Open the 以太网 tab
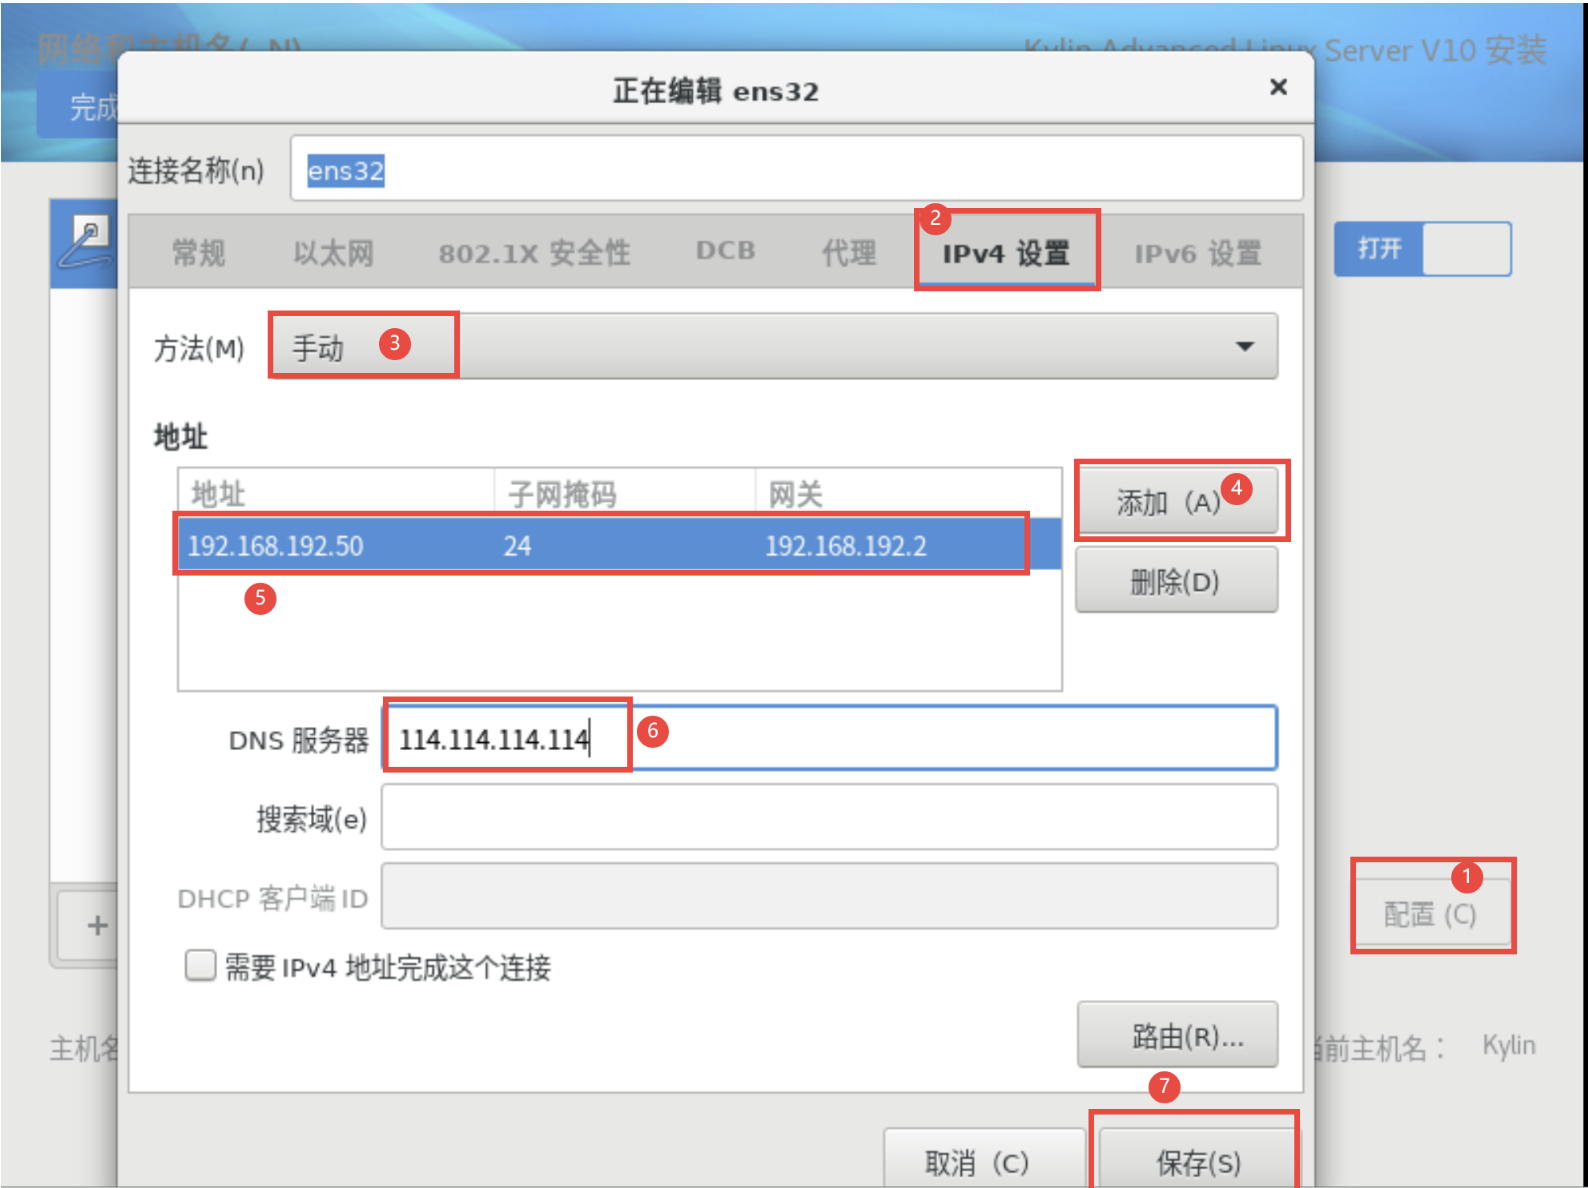The height and width of the screenshot is (1188, 1588). 333,253
